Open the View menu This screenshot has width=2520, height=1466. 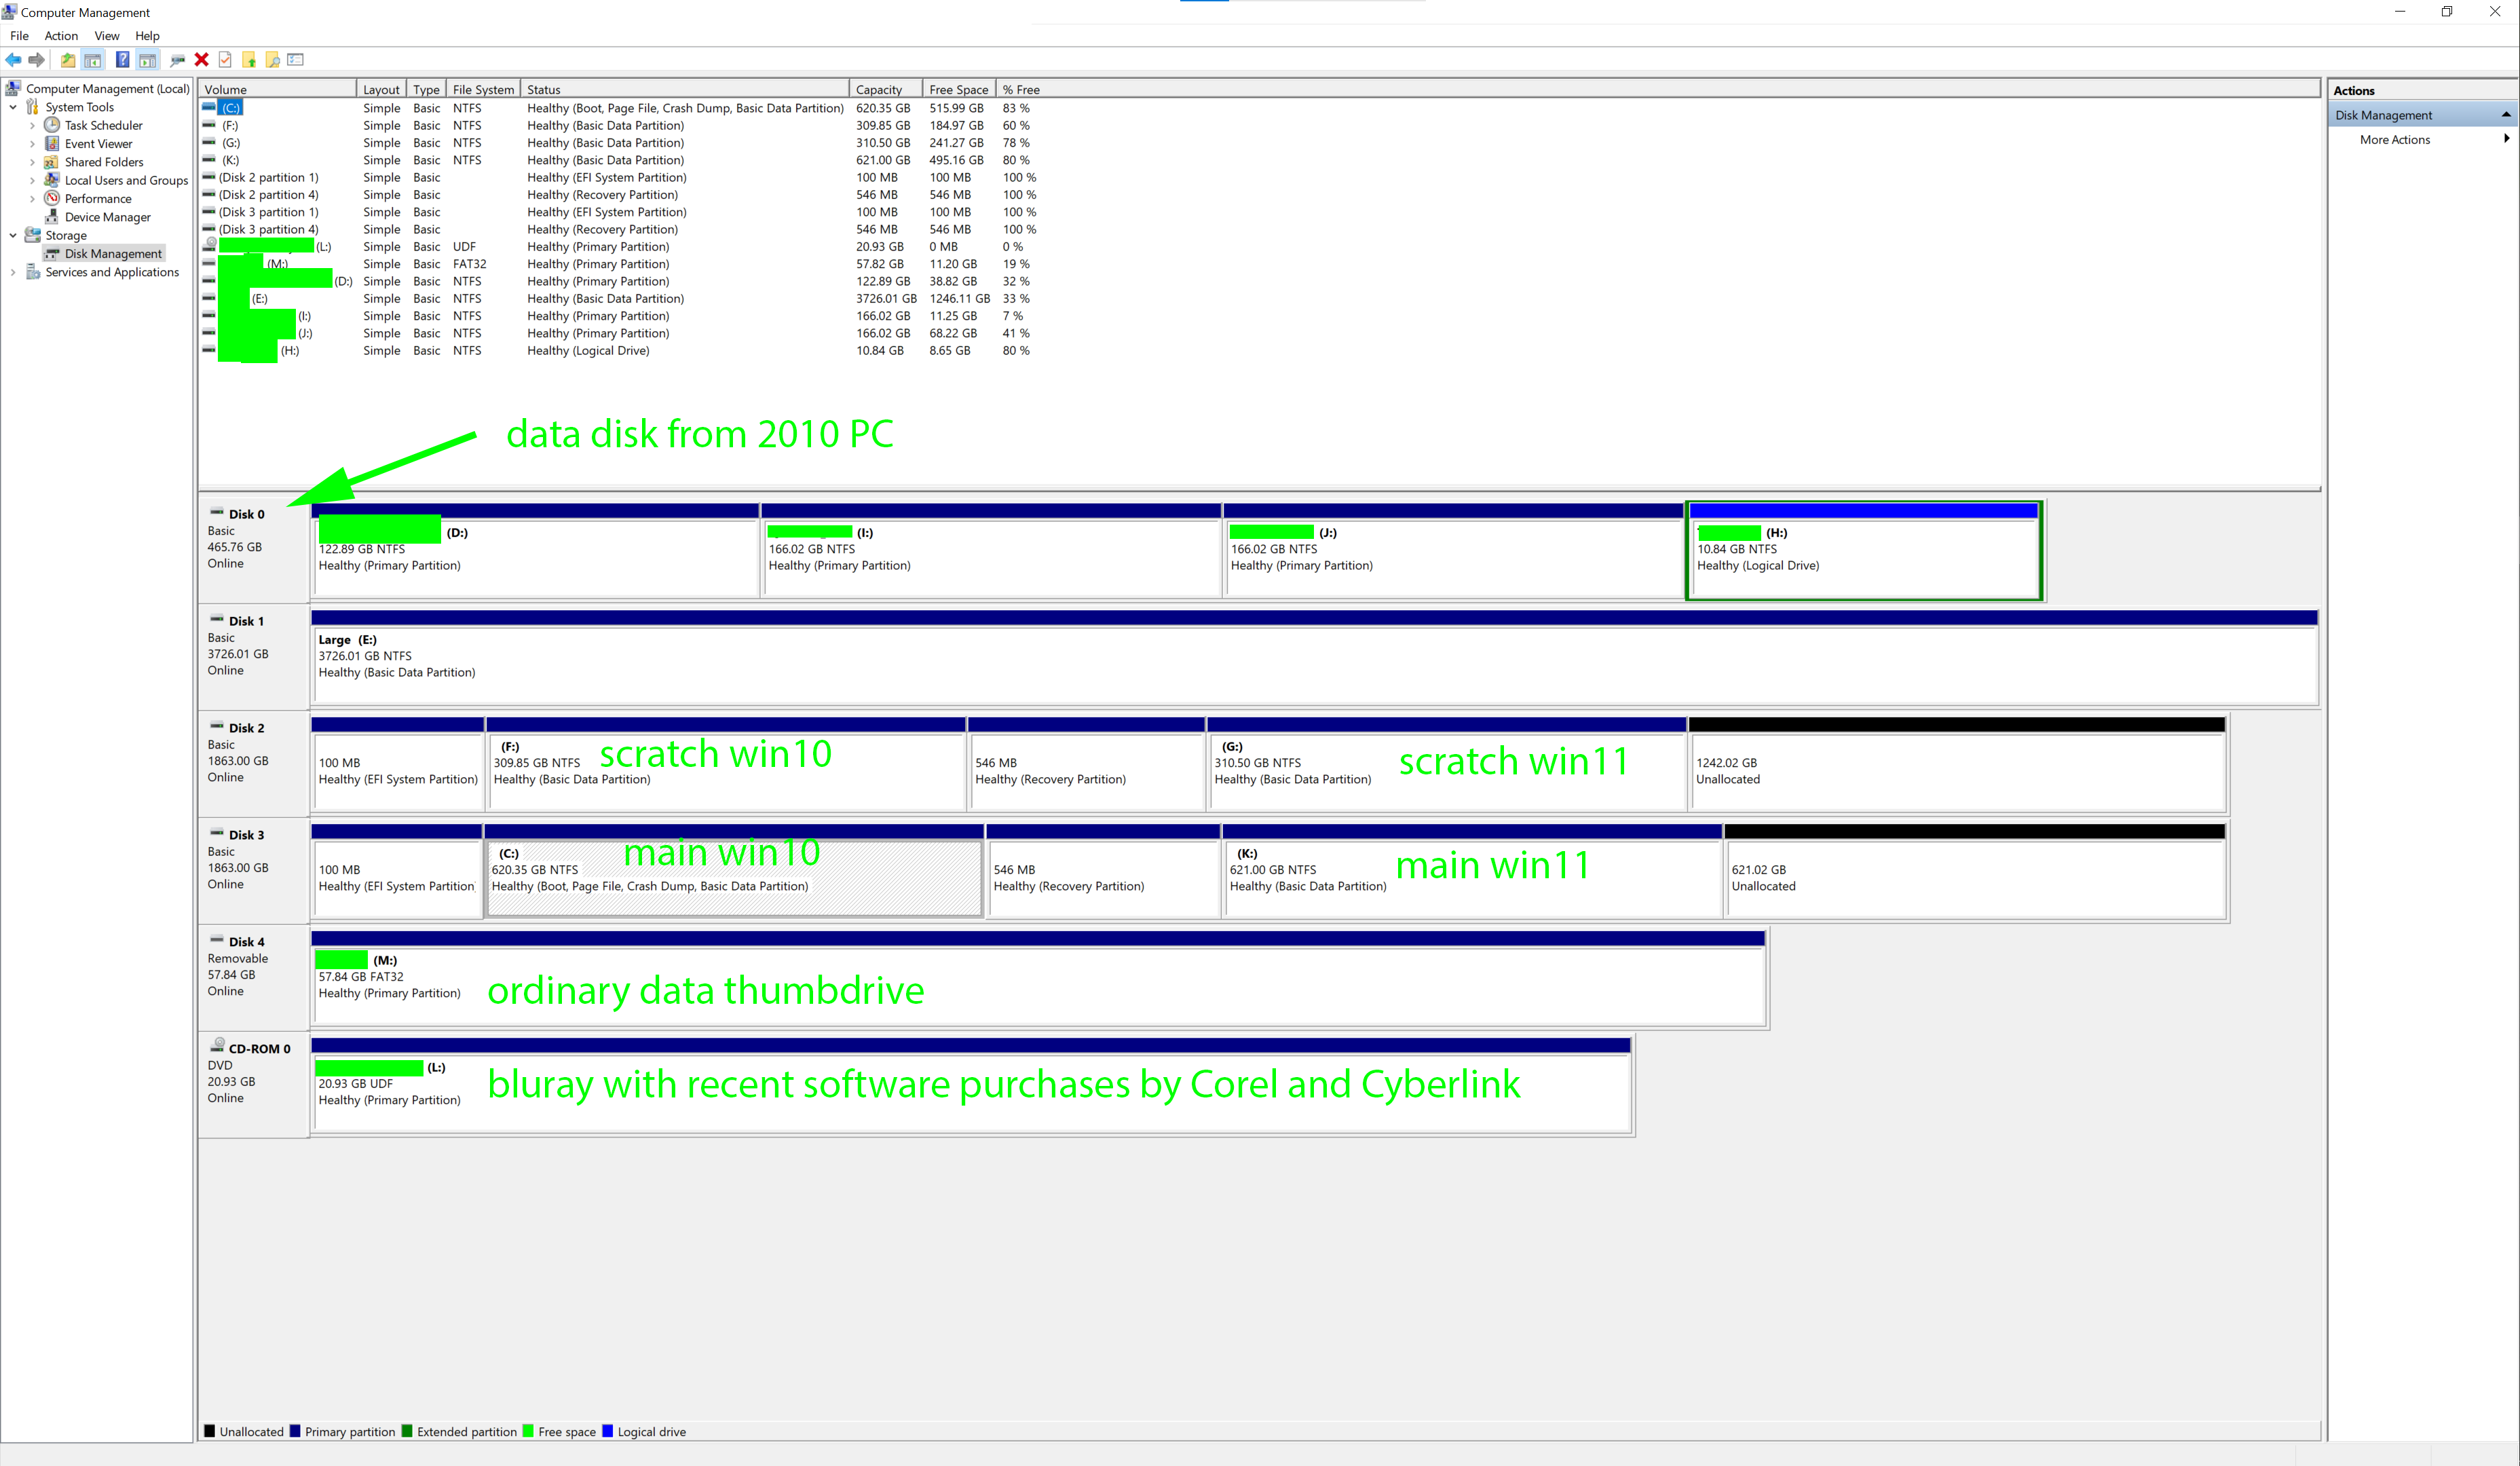point(107,36)
